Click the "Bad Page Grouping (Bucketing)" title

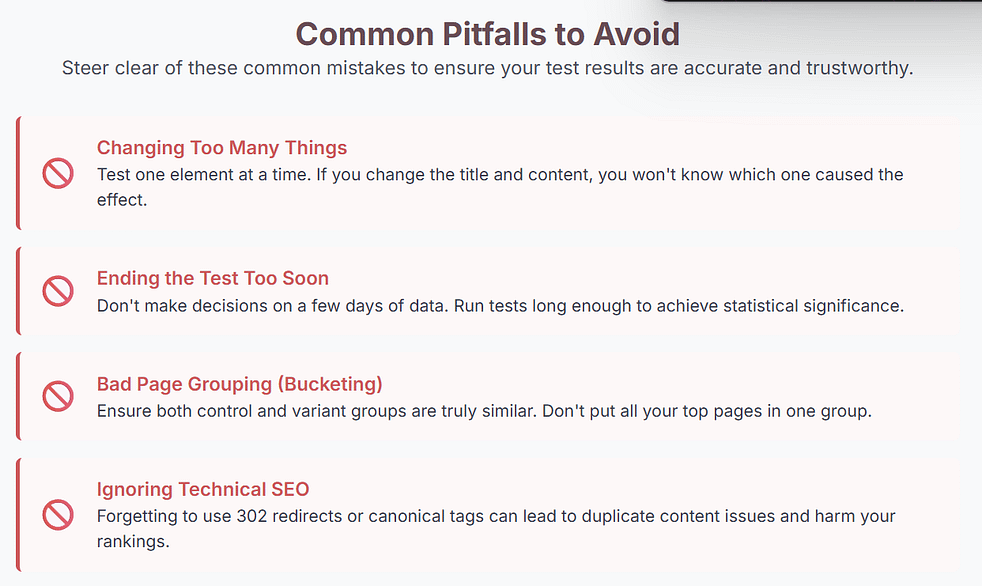click(x=240, y=384)
